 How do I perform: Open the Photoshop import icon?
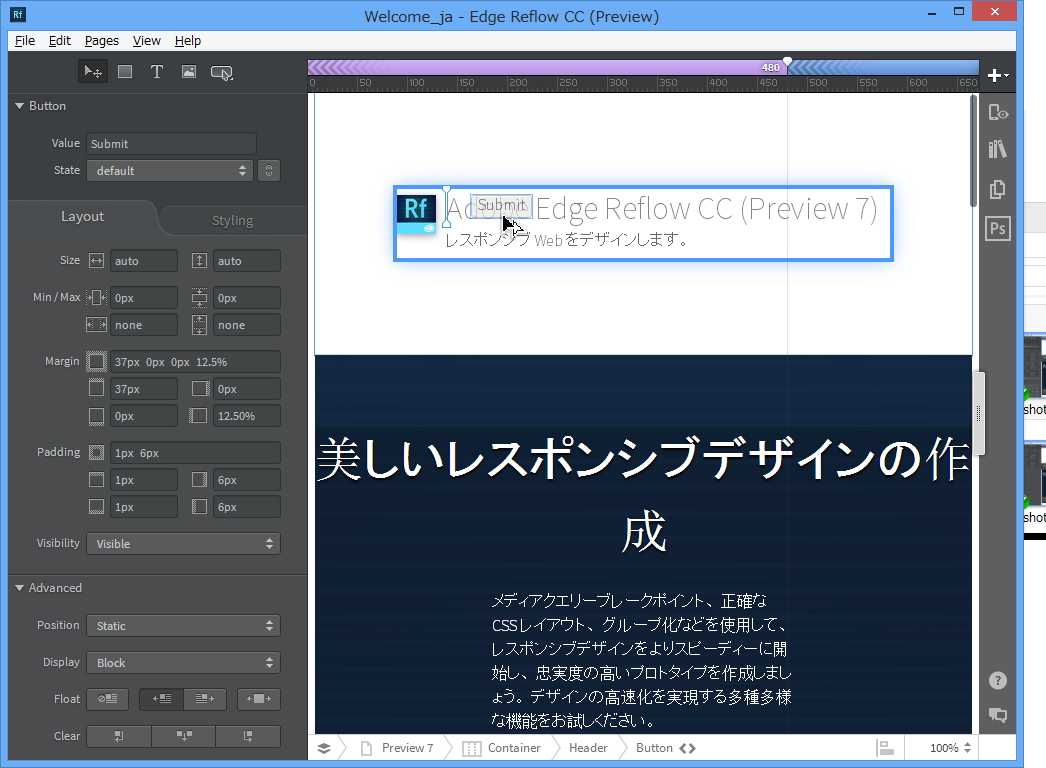[x=997, y=228]
